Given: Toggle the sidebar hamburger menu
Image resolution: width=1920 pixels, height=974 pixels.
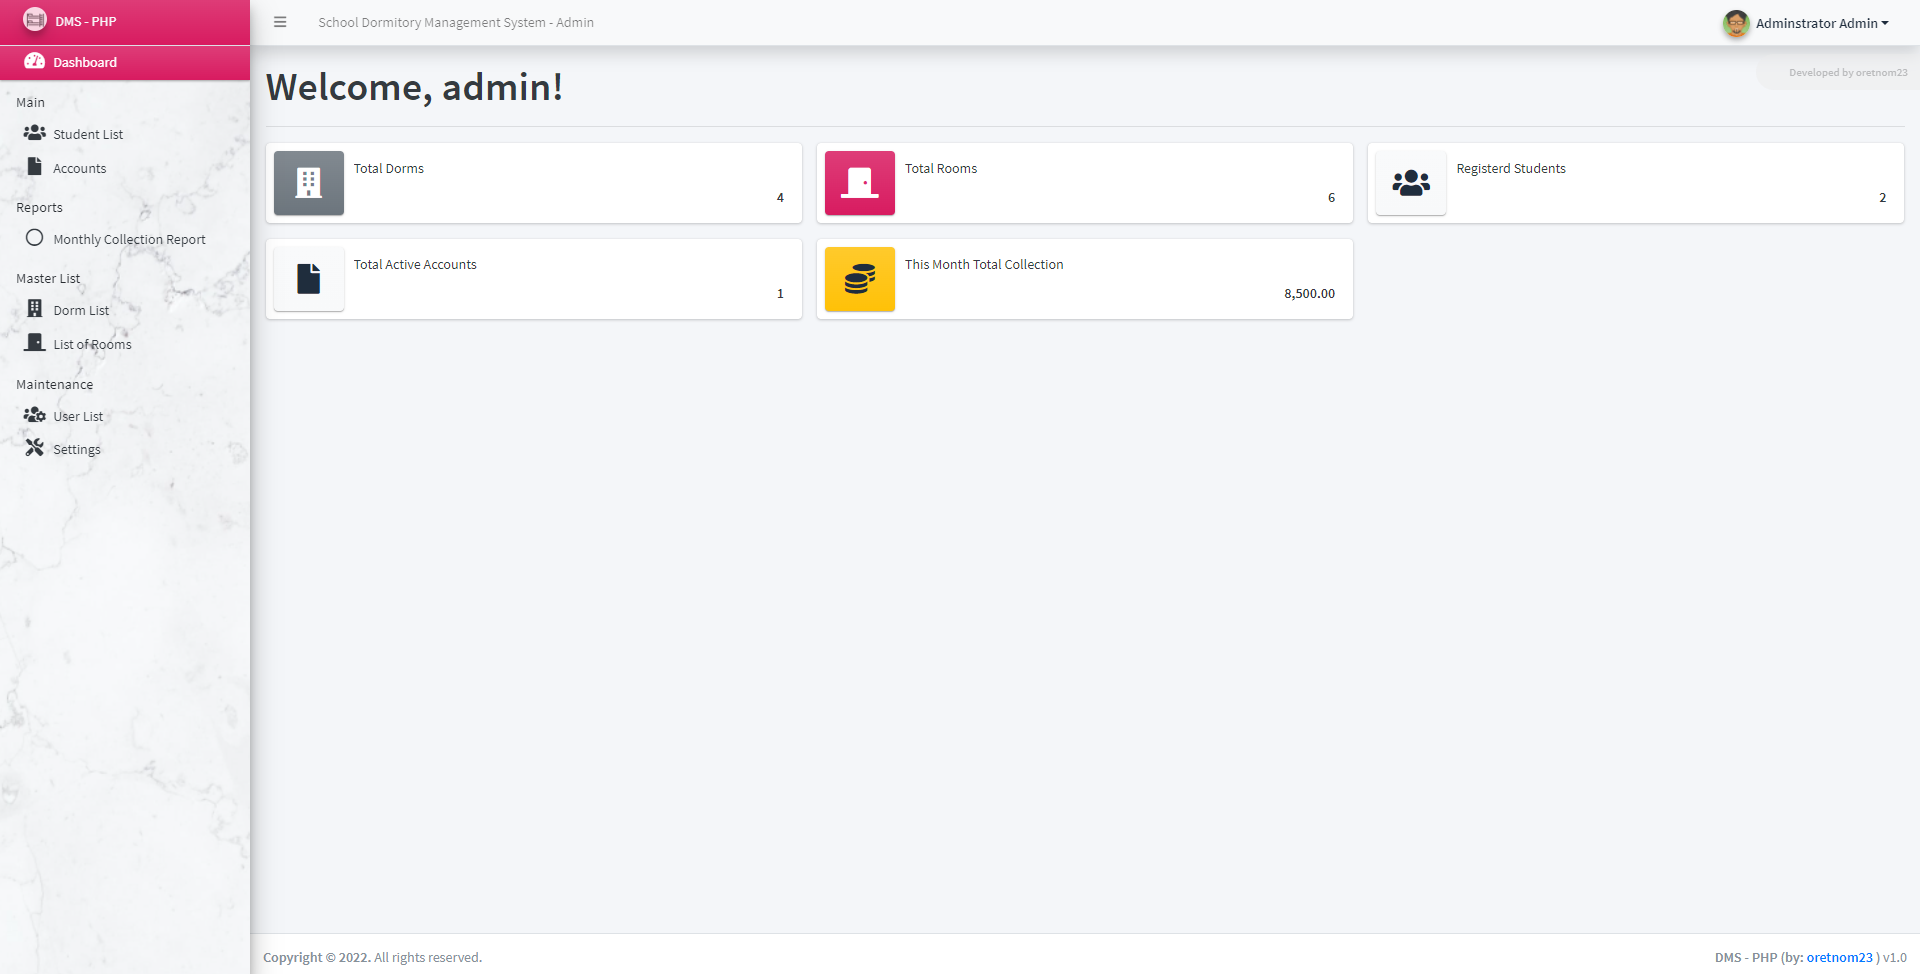Looking at the screenshot, I should click(280, 22).
